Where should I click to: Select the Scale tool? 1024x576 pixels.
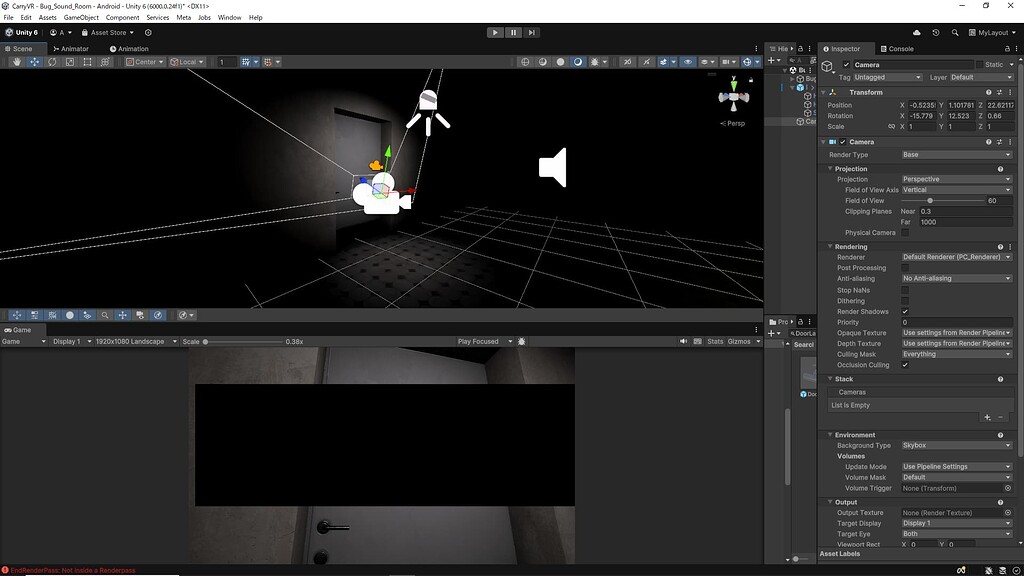pos(68,61)
